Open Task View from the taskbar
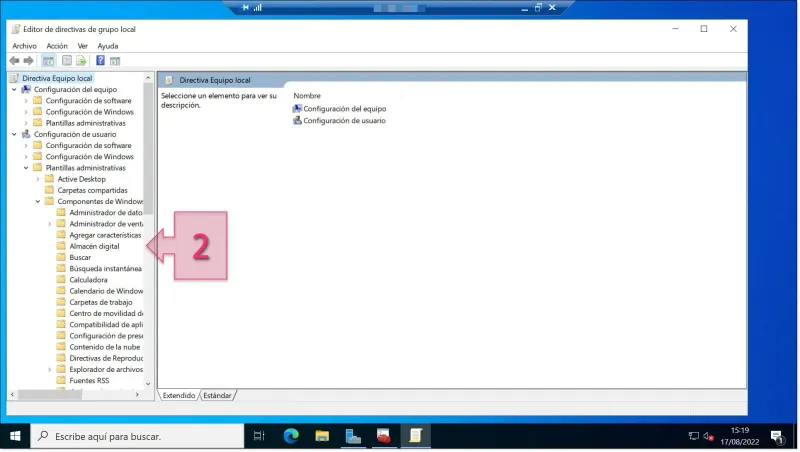 (259, 436)
